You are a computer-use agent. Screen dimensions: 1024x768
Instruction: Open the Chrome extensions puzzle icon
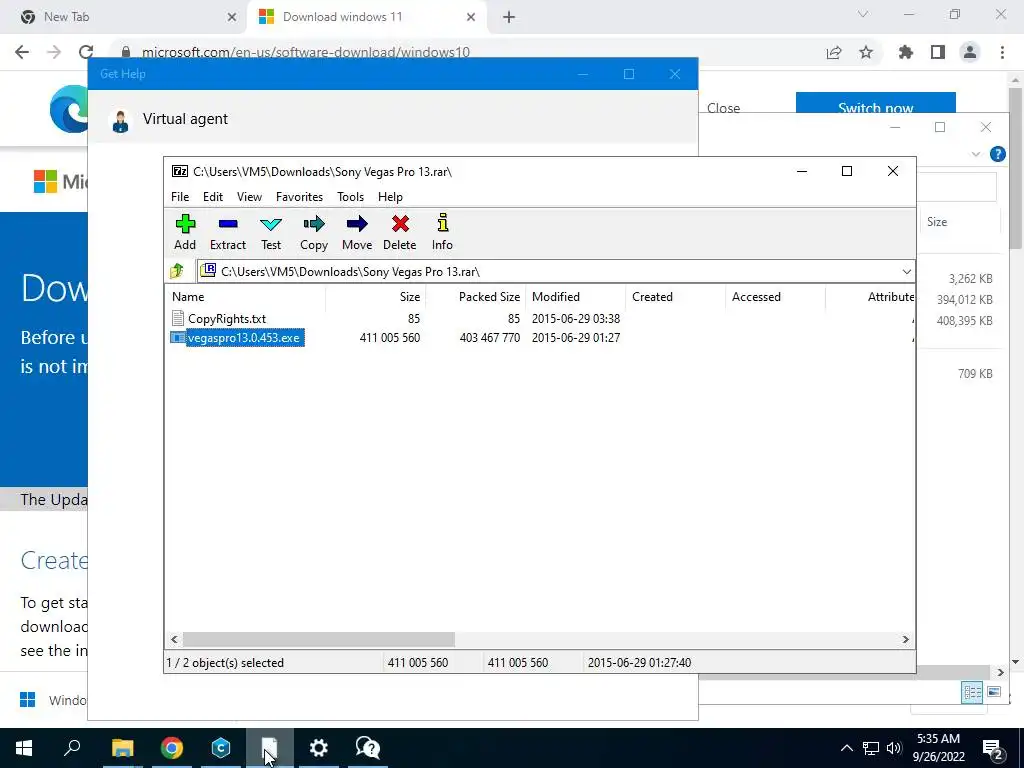click(905, 52)
